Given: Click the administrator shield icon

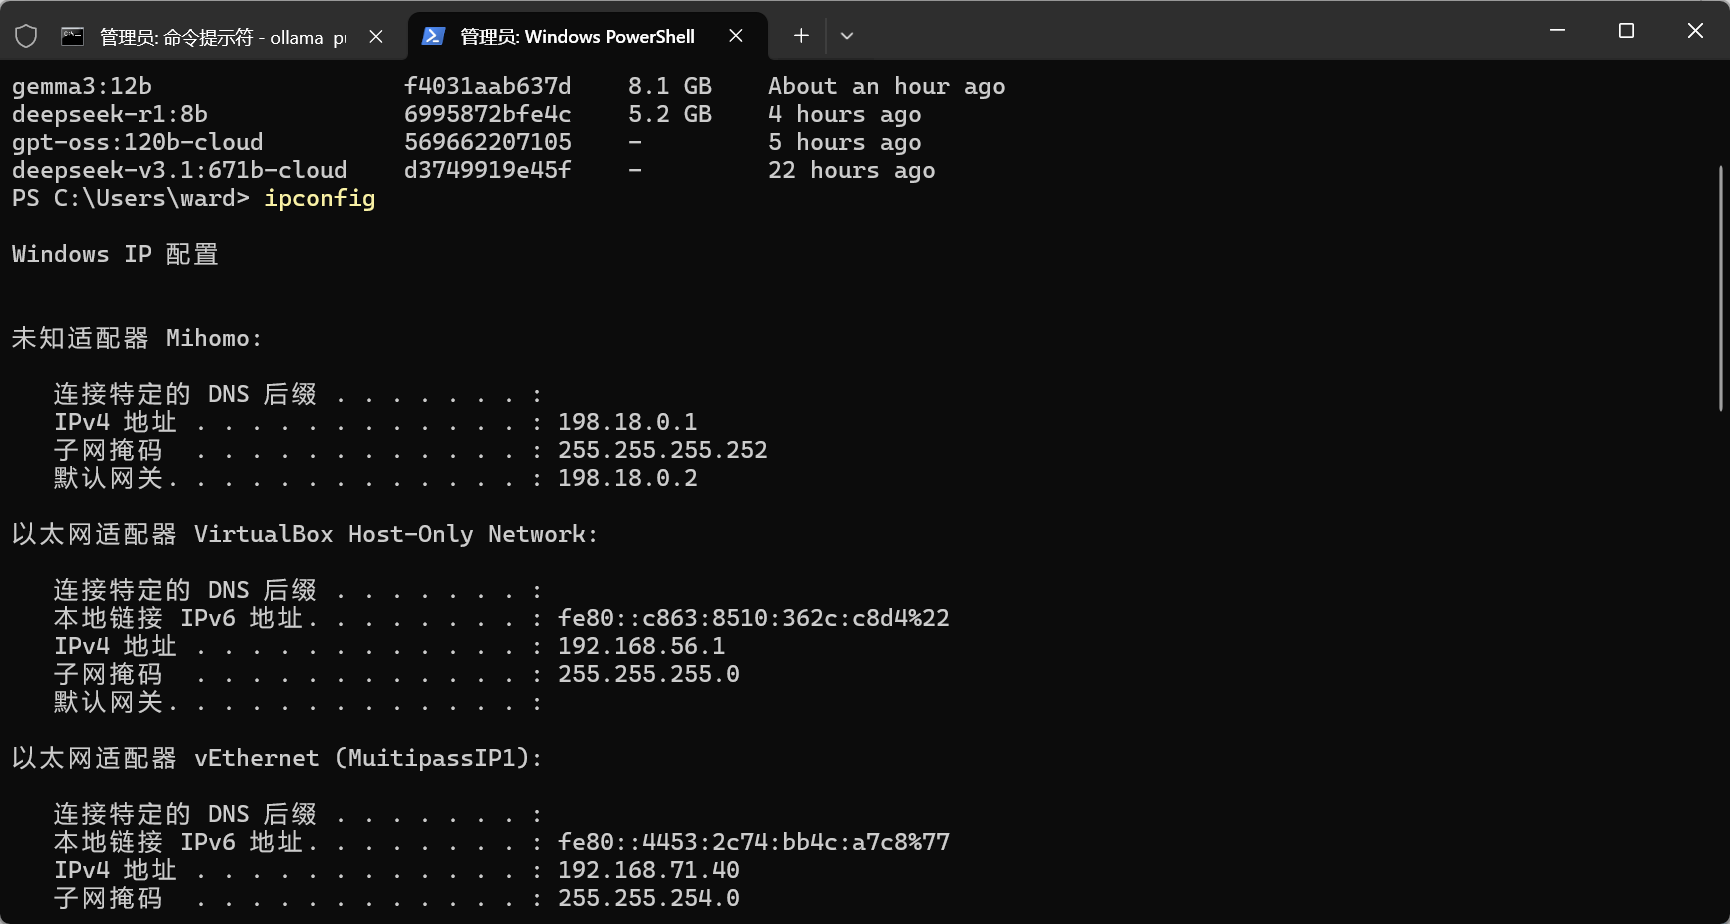Looking at the screenshot, I should pyautogui.click(x=26, y=37).
